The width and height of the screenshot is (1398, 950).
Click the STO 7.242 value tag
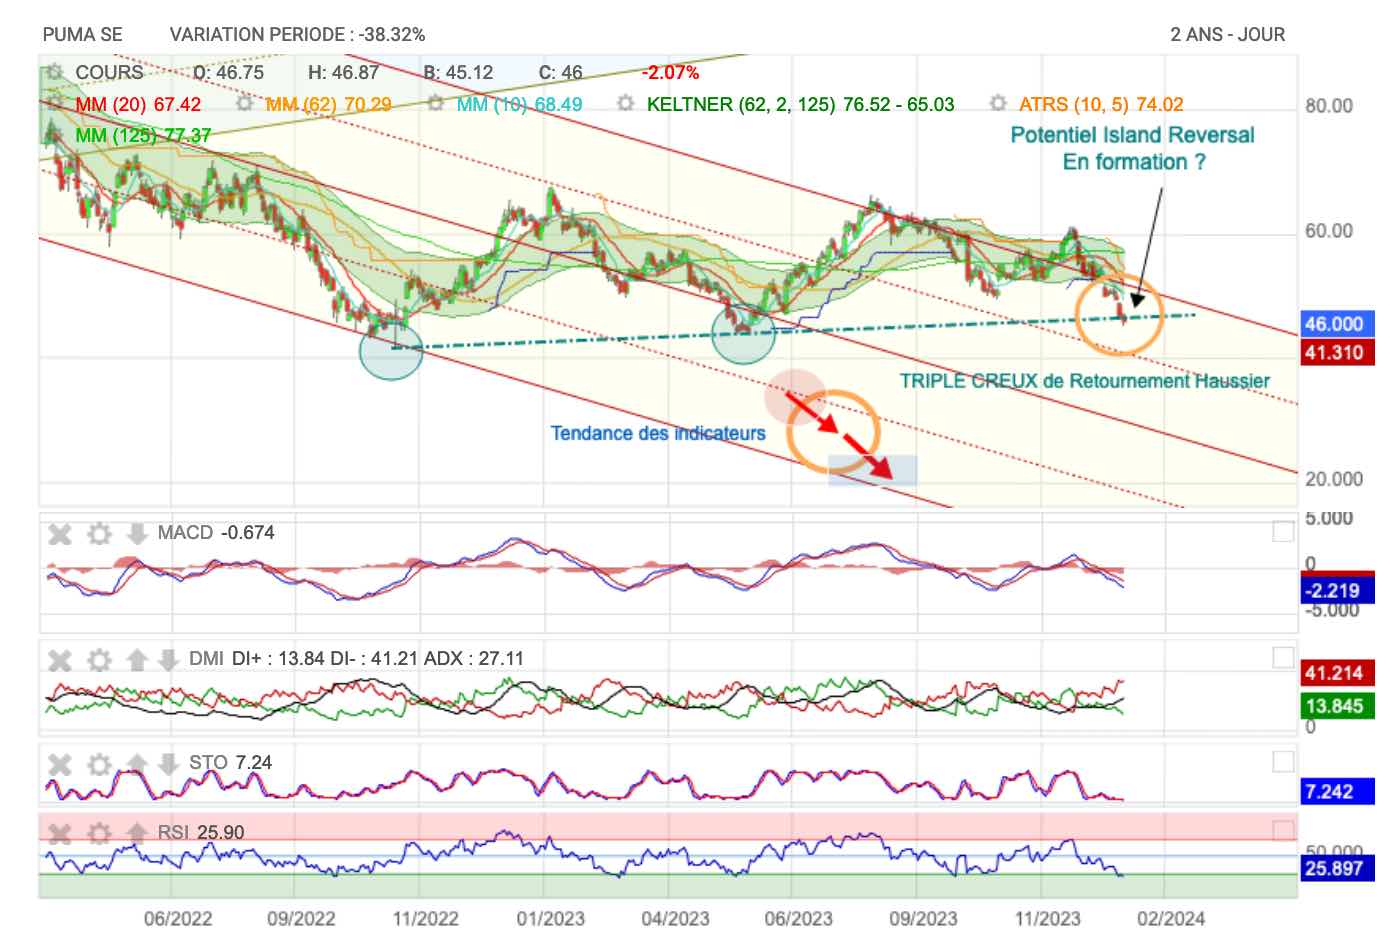(1337, 791)
